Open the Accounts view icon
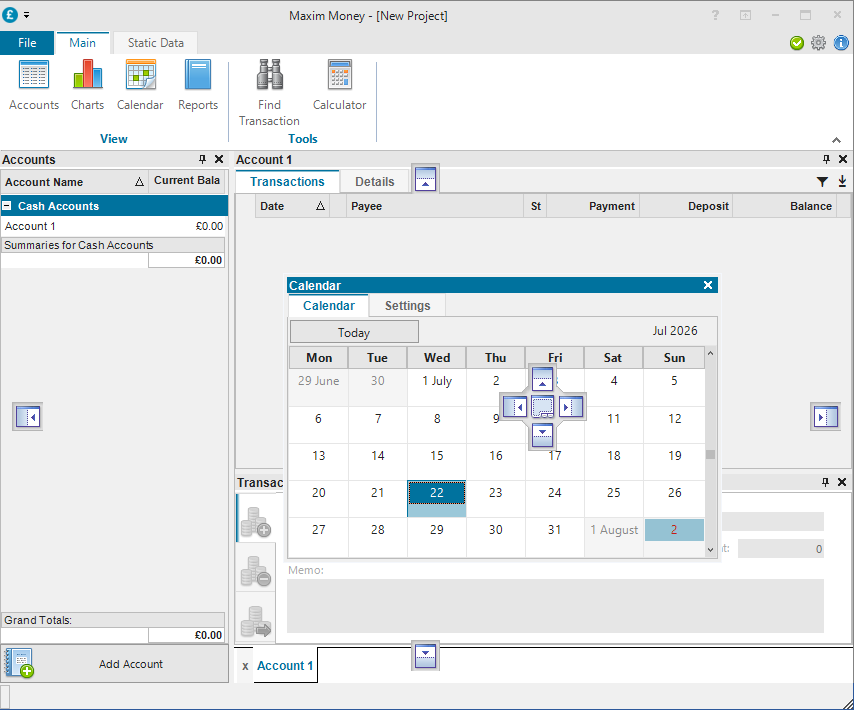854x710 pixels. pos(34,85)
